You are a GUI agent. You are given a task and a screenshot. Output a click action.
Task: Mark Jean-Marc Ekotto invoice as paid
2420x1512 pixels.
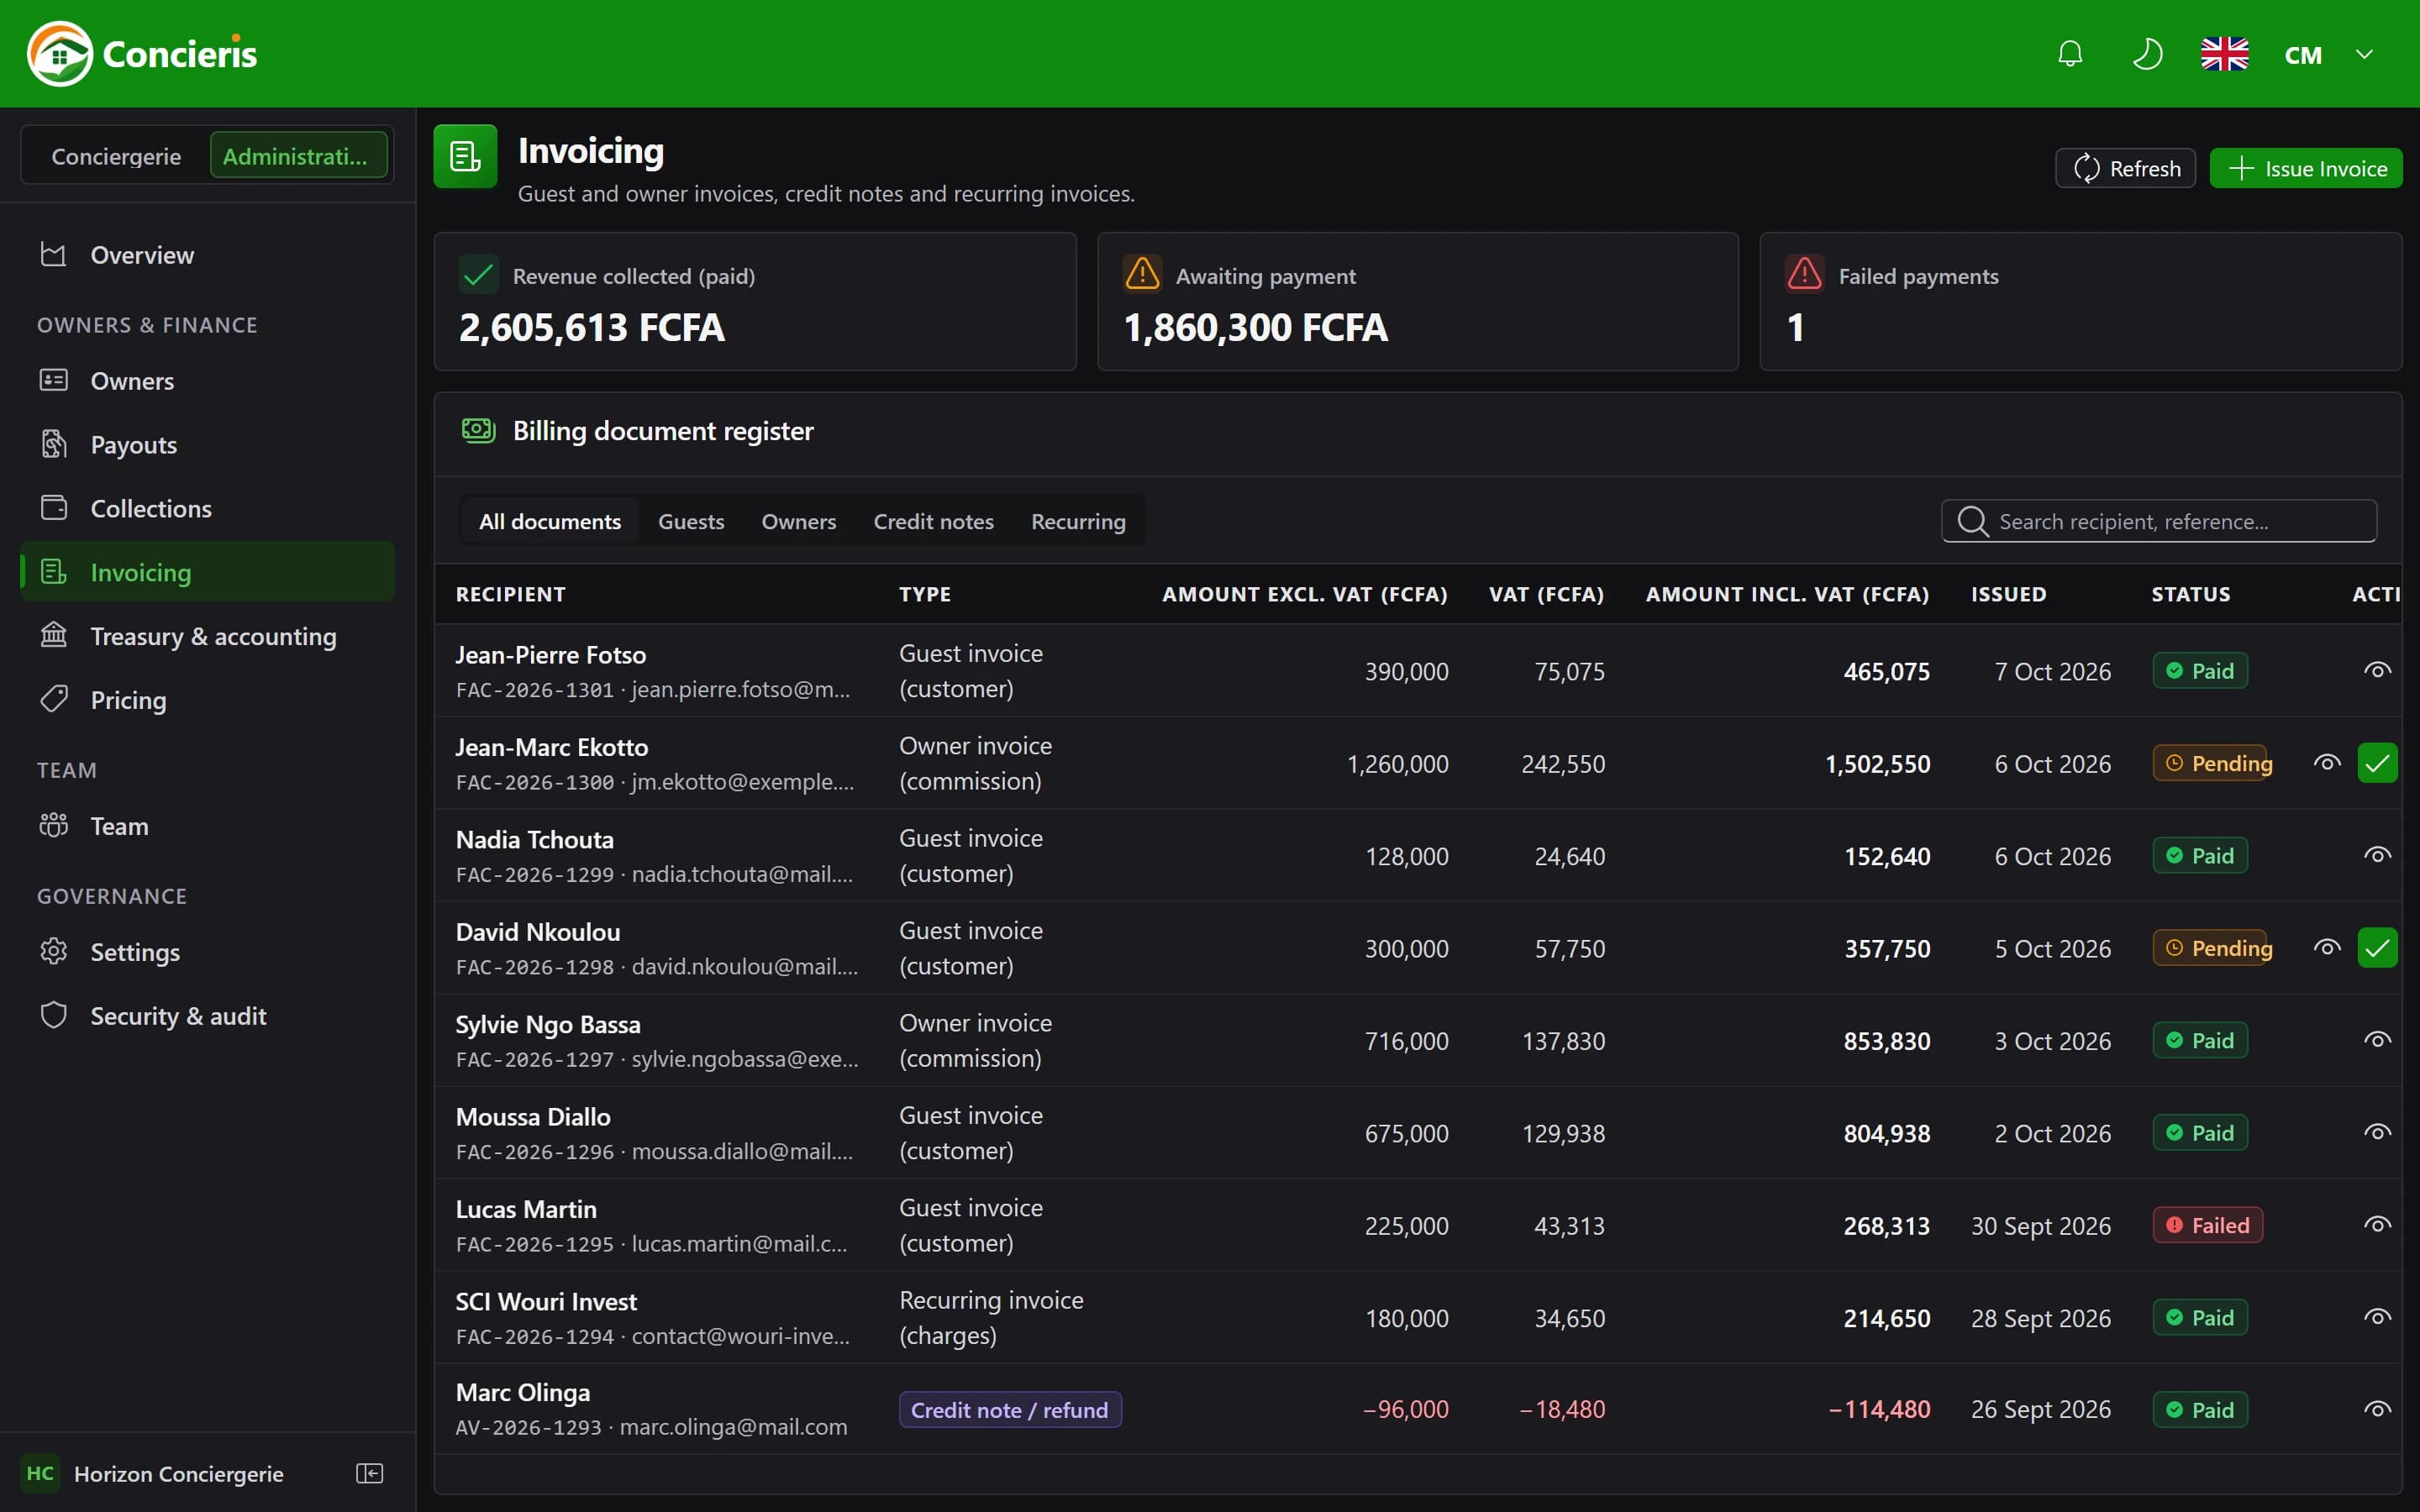click(x=2377, y=763)
